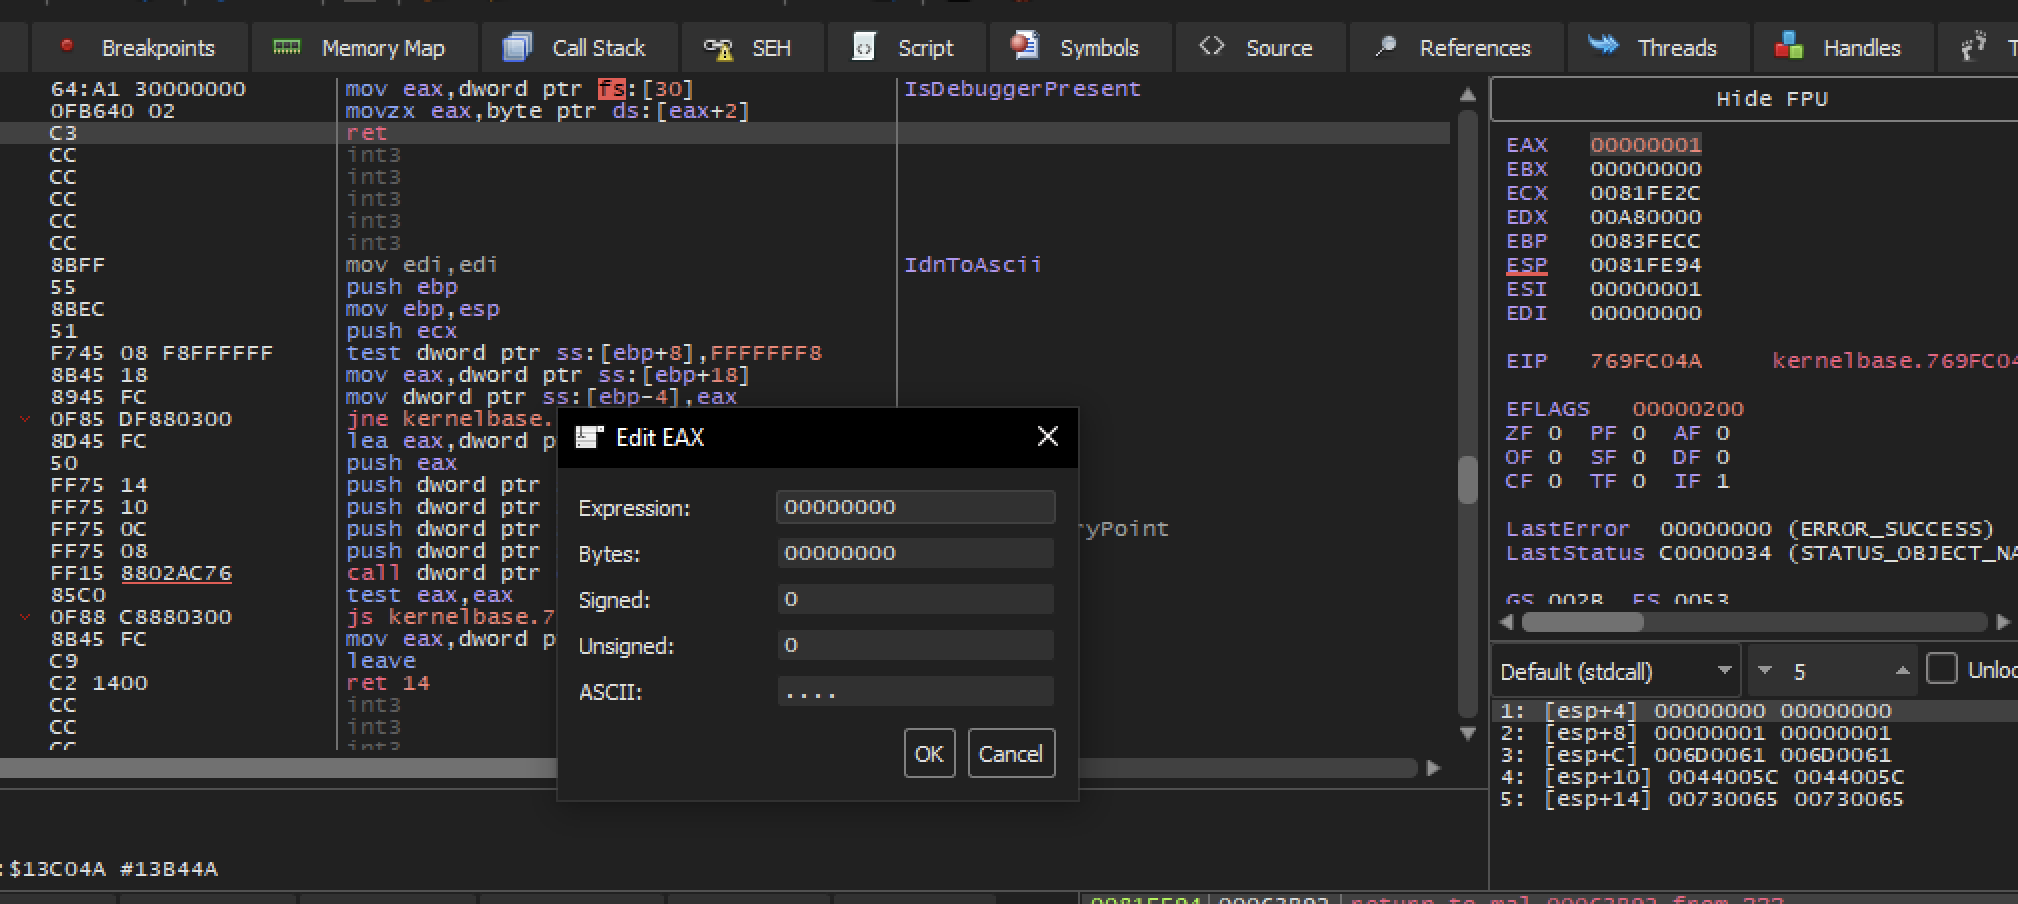Click the IdnToAscii comment label

pos(973,265)
